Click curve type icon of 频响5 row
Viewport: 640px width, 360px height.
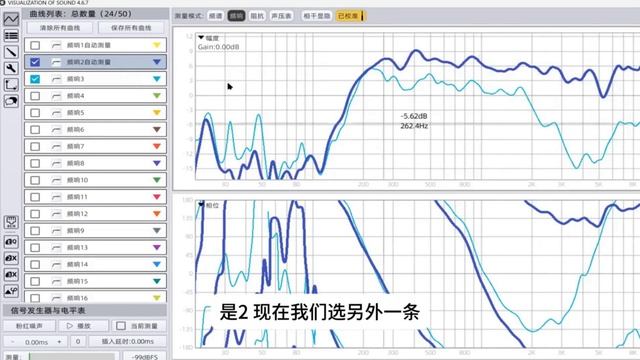[56, 113]
